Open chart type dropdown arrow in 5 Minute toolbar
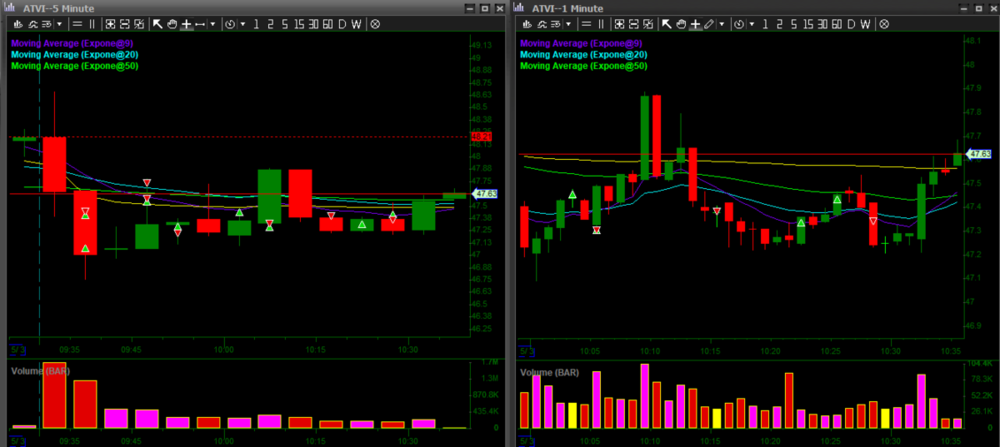This screenshot has width=1000, height=447. [x=57, y=23]
